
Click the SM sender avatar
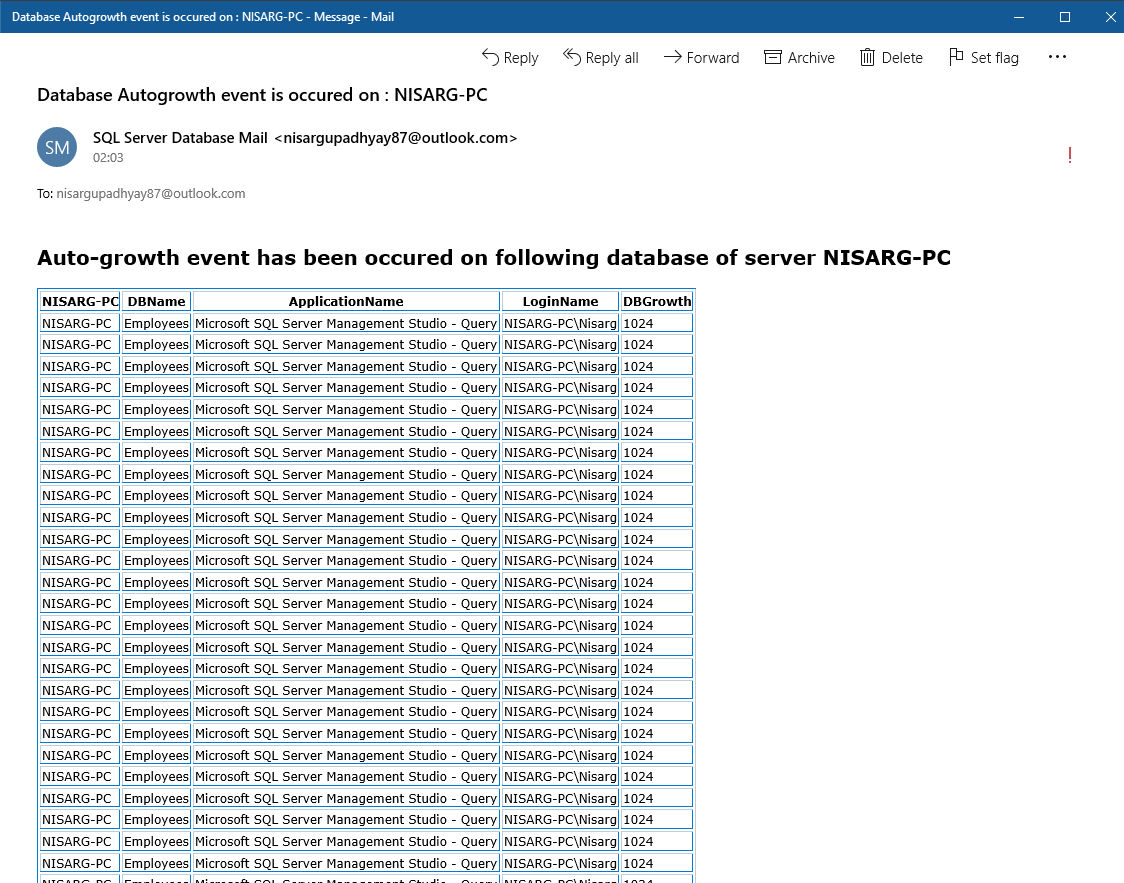click(57, 147)
